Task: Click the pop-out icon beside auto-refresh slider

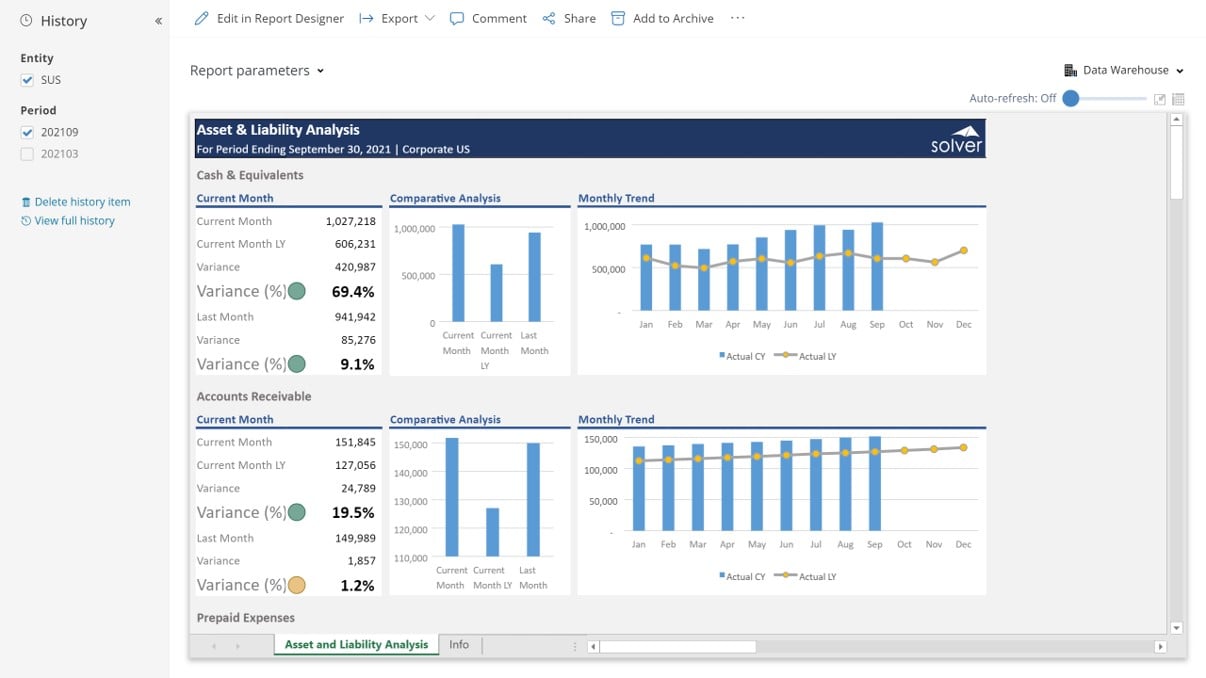Action: tap(1160, 99)
